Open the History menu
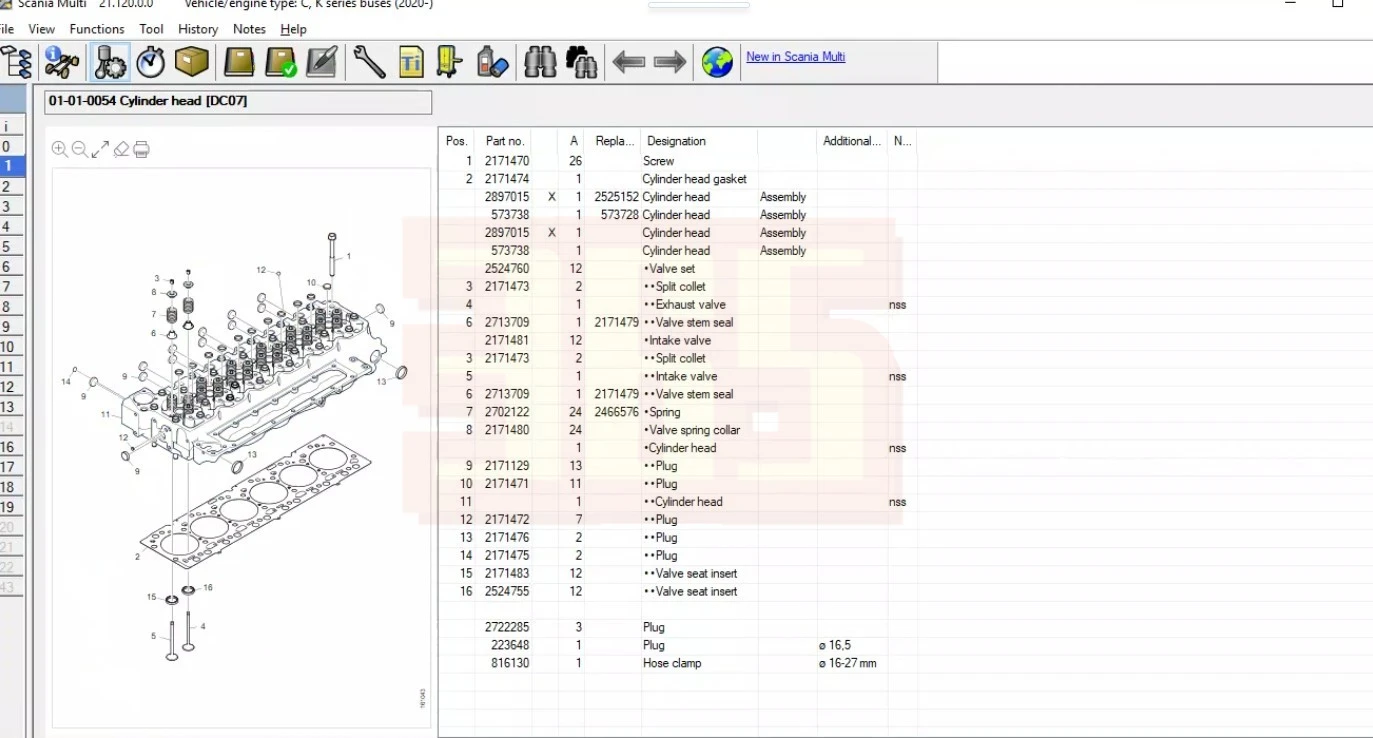This screenshot has height=738, width=1373. (198, 29)
